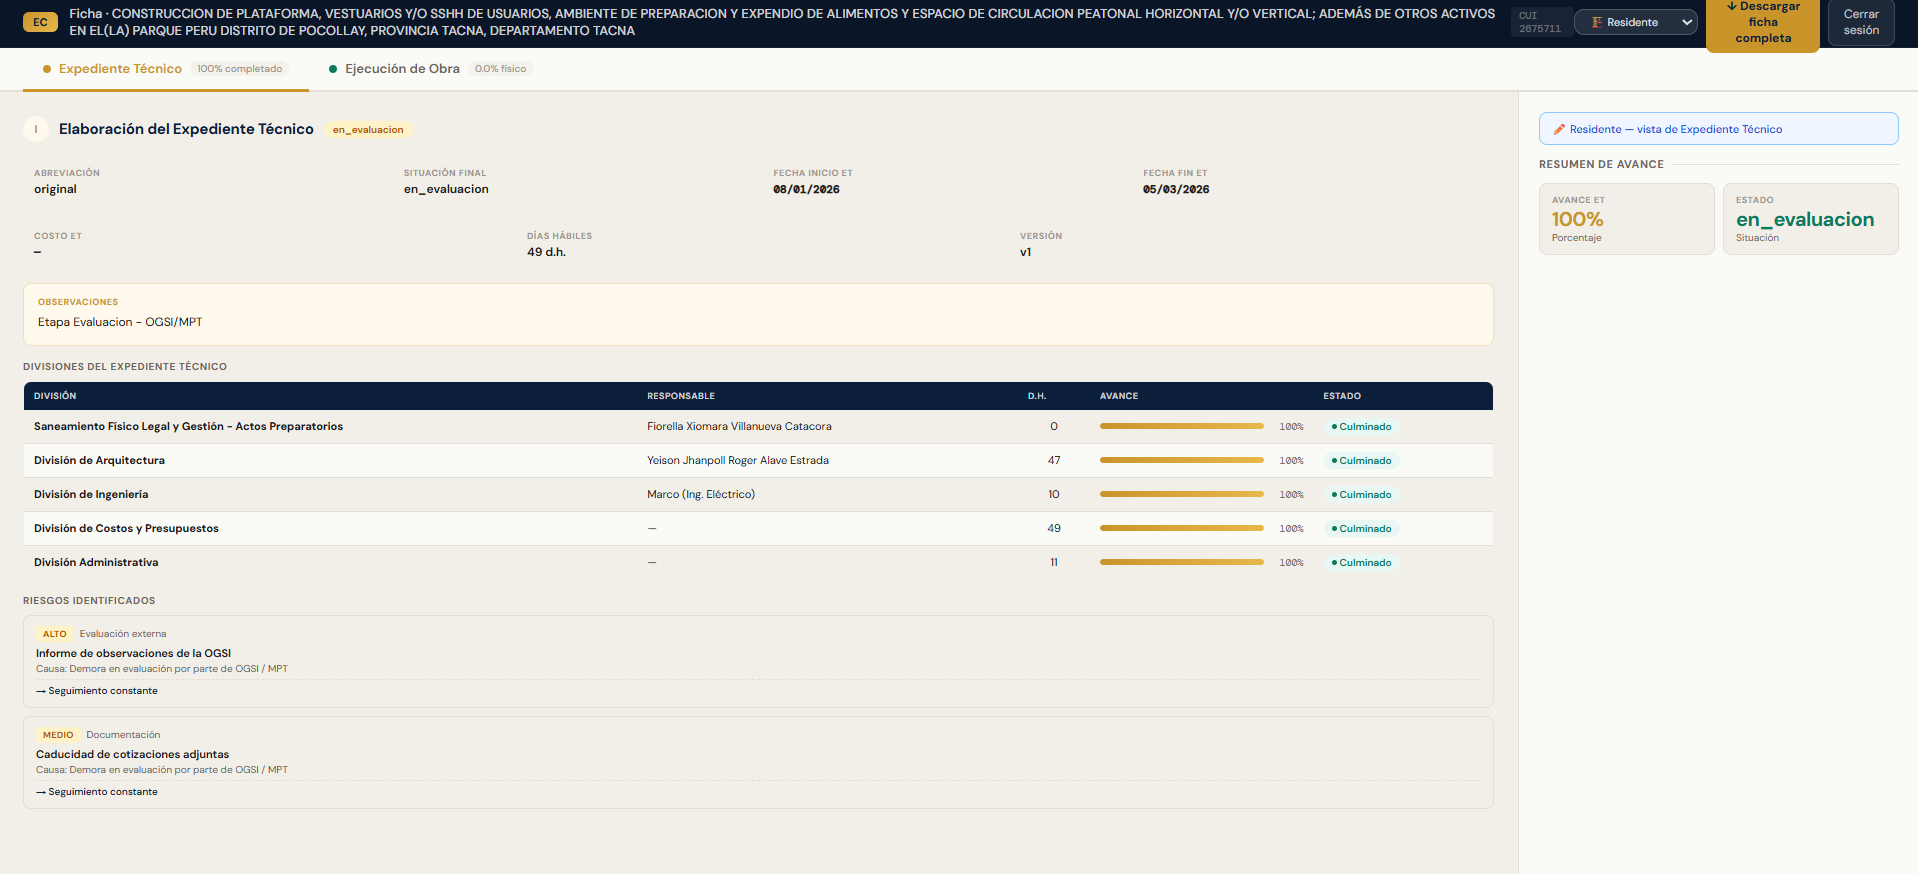The height and width of the screenshot is (874, 1918).
Task: Open the Residente role dropdown
Action: pyautogui.click(x=1635, y=22)
